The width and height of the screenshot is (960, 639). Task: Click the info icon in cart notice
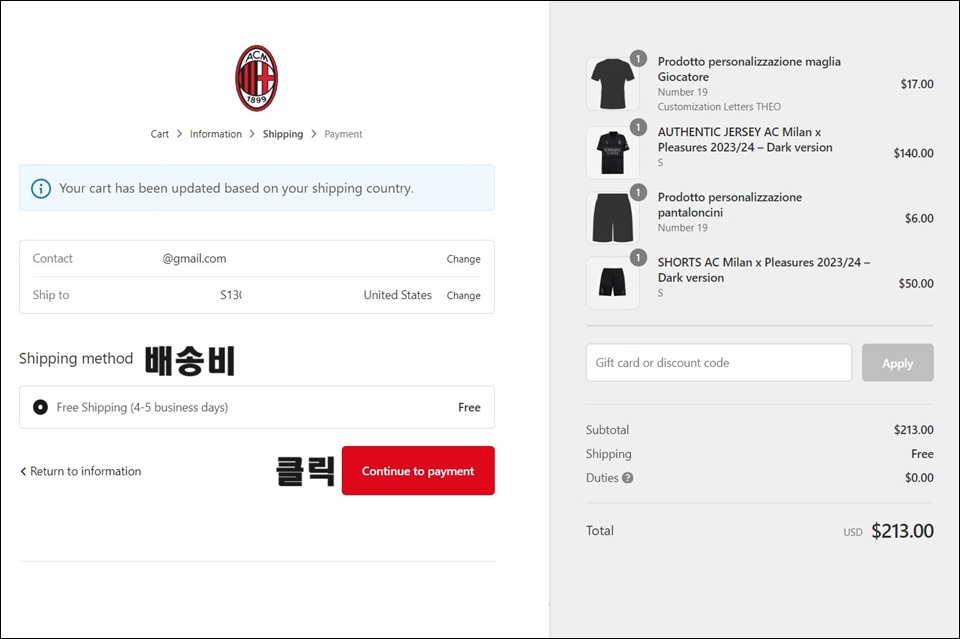[x=41, y=189]
